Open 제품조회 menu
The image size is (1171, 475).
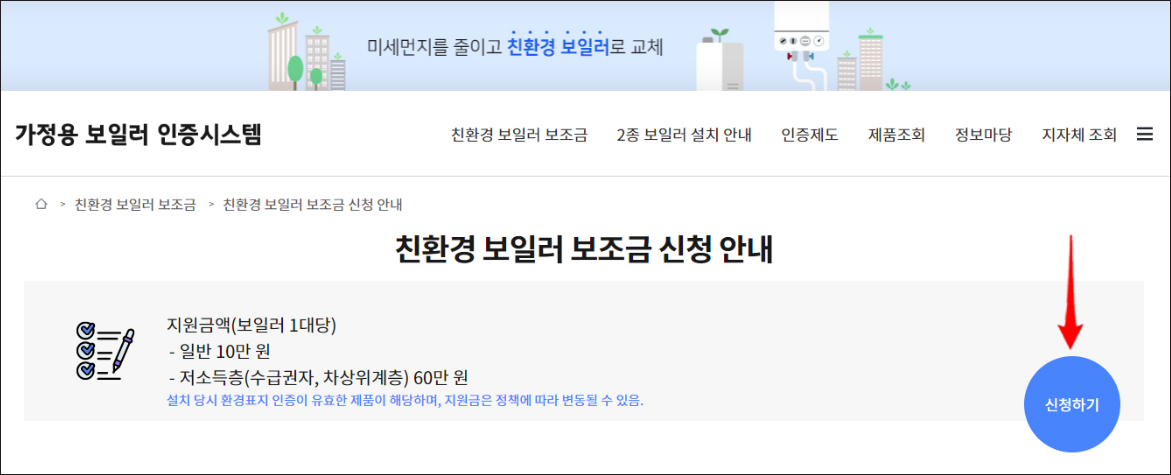pyautogui.click(x=896, y=135)
